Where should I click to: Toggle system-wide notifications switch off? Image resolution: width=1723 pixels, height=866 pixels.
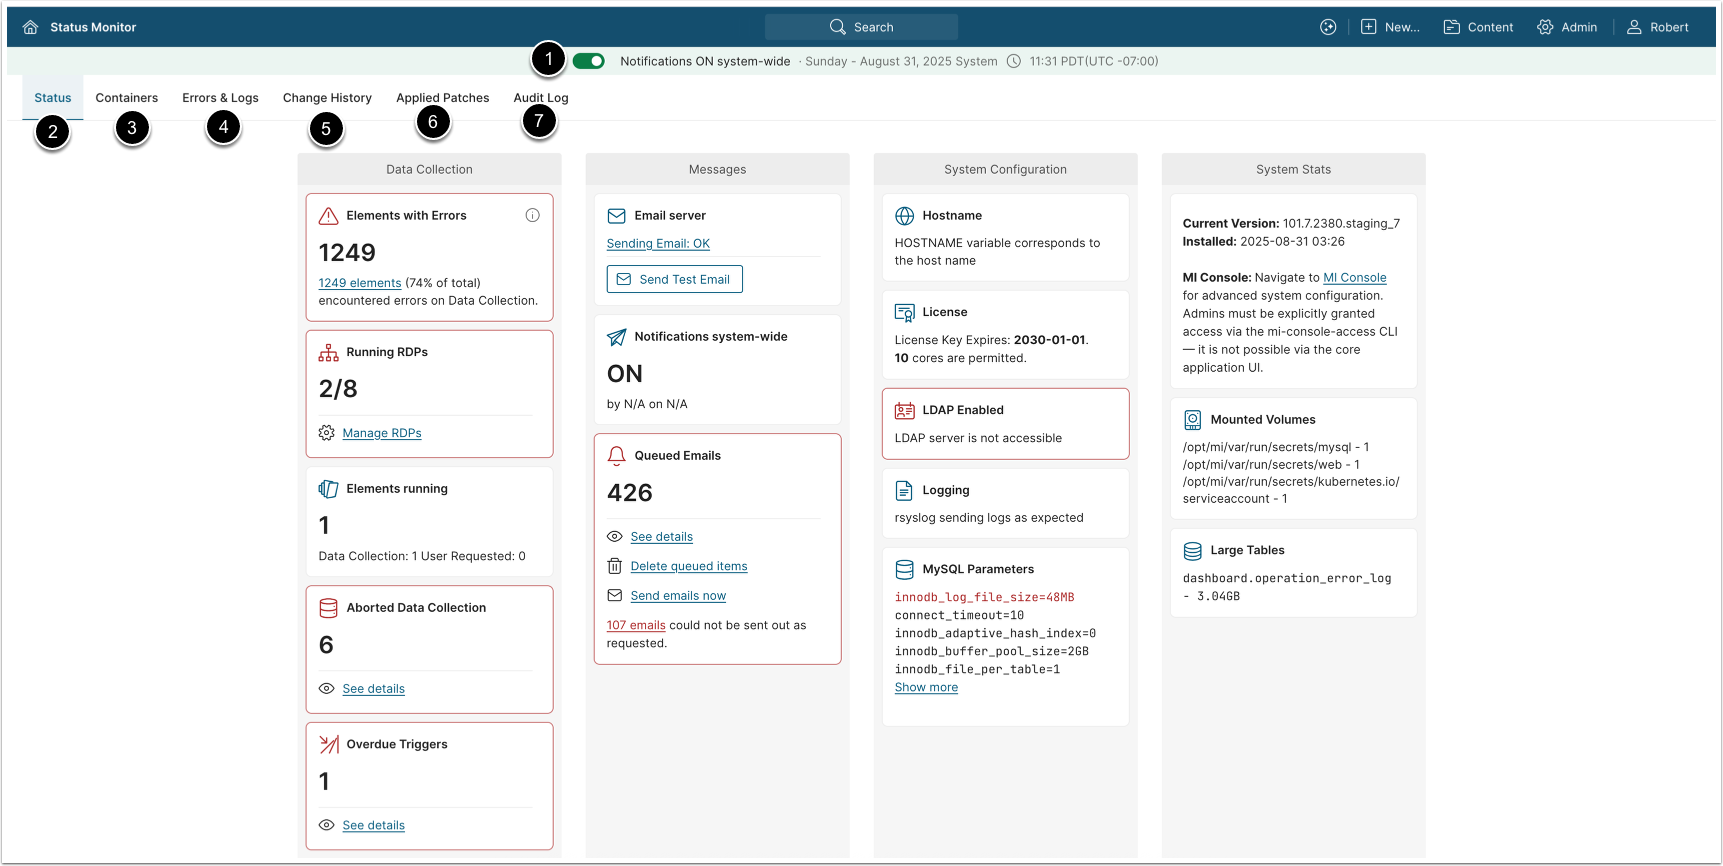coord(589,61)
